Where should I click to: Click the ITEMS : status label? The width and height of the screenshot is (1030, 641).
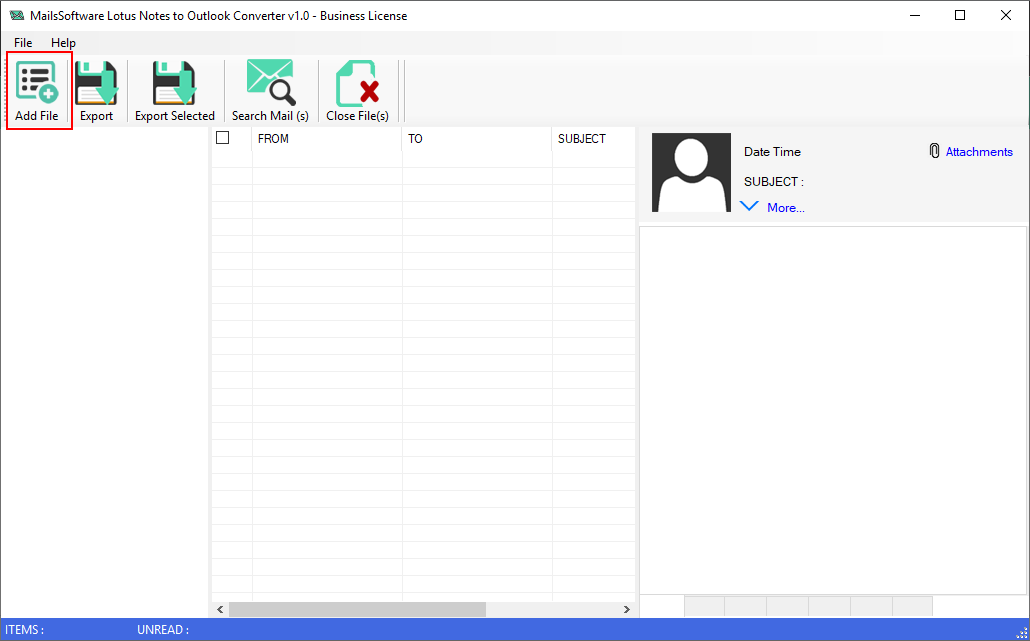[x=25, y=630]
